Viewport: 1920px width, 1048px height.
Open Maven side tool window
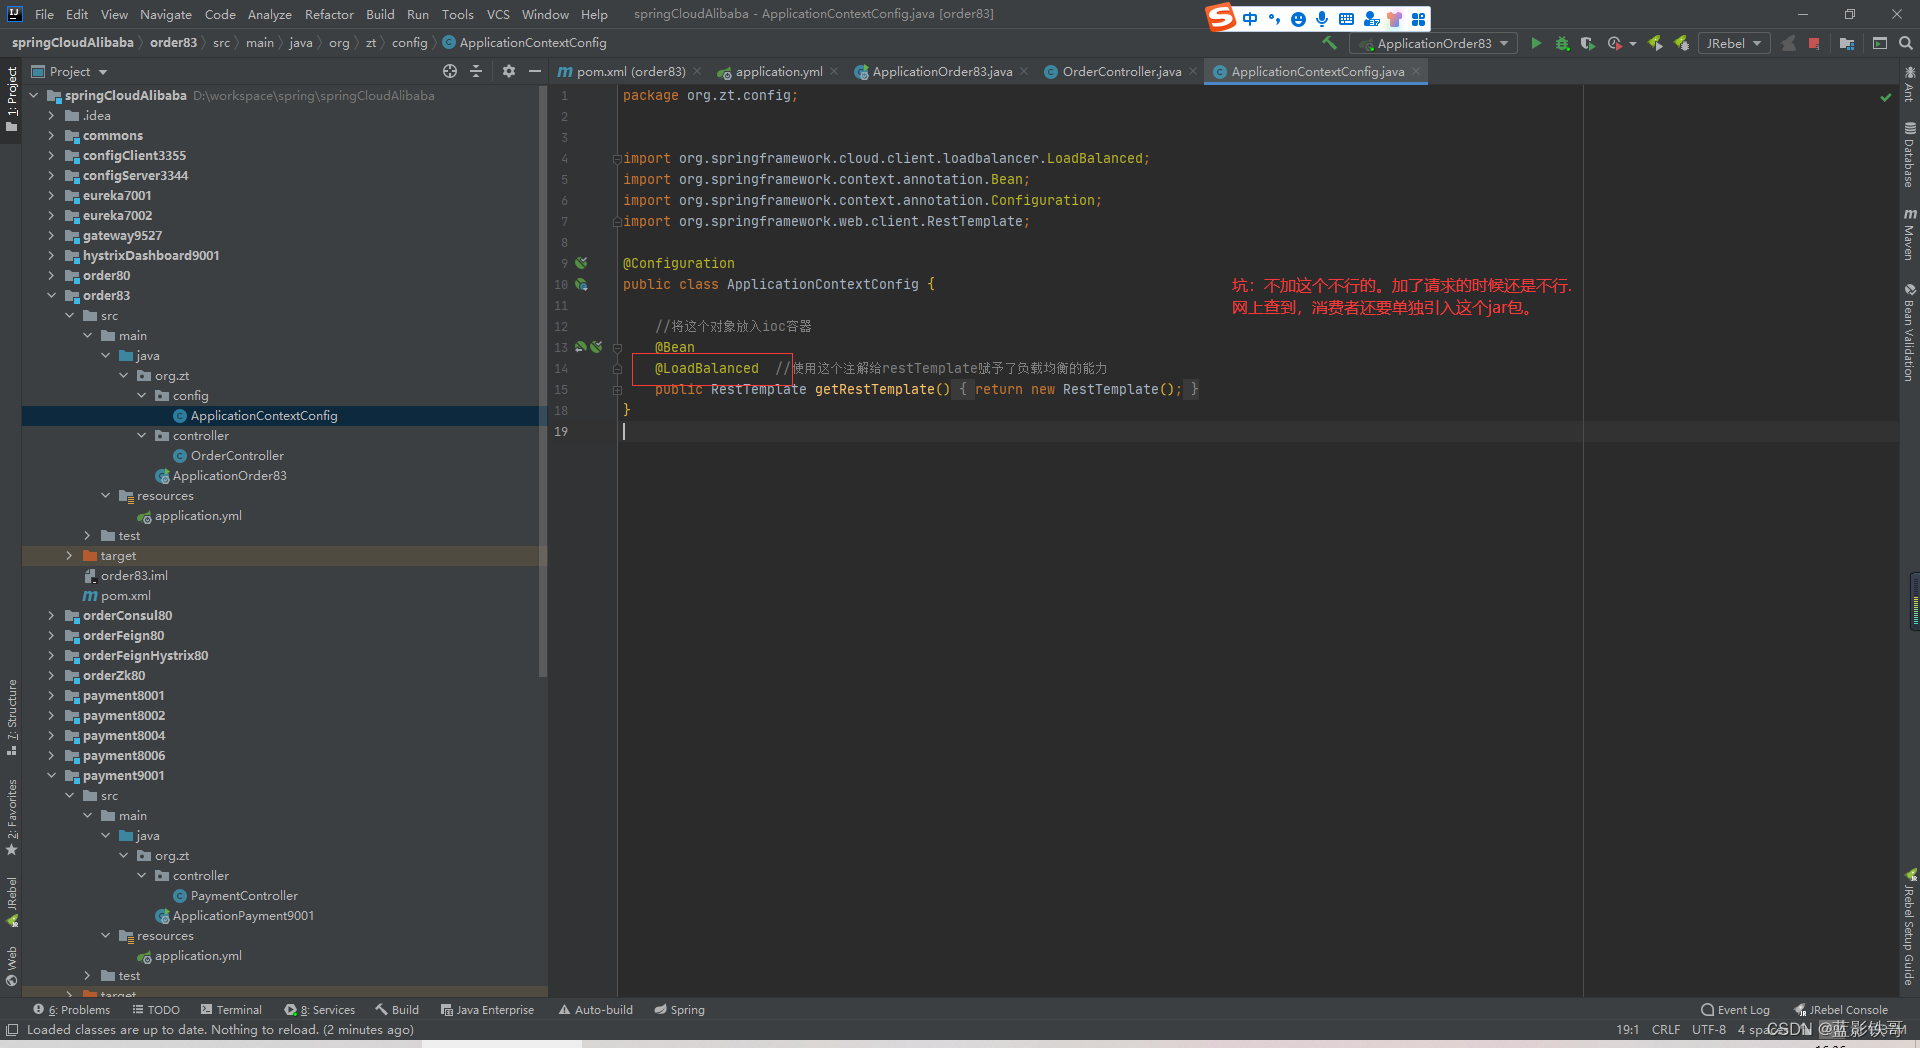point(1909,234)
